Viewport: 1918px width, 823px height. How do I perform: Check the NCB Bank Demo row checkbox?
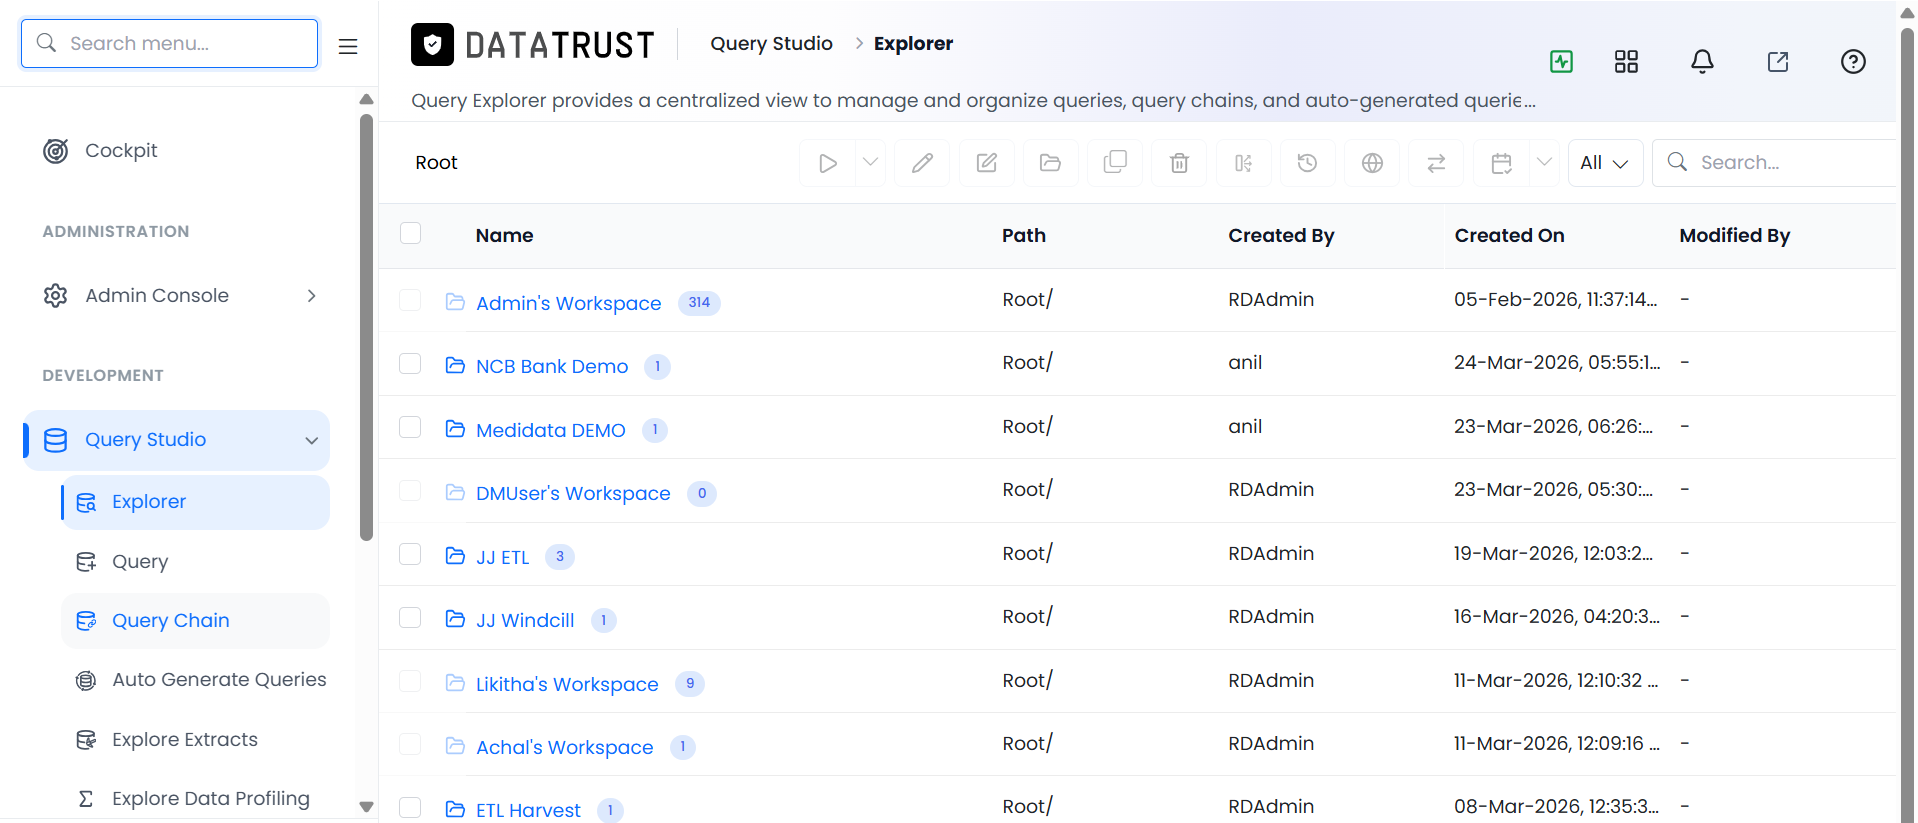click(410, 363)
